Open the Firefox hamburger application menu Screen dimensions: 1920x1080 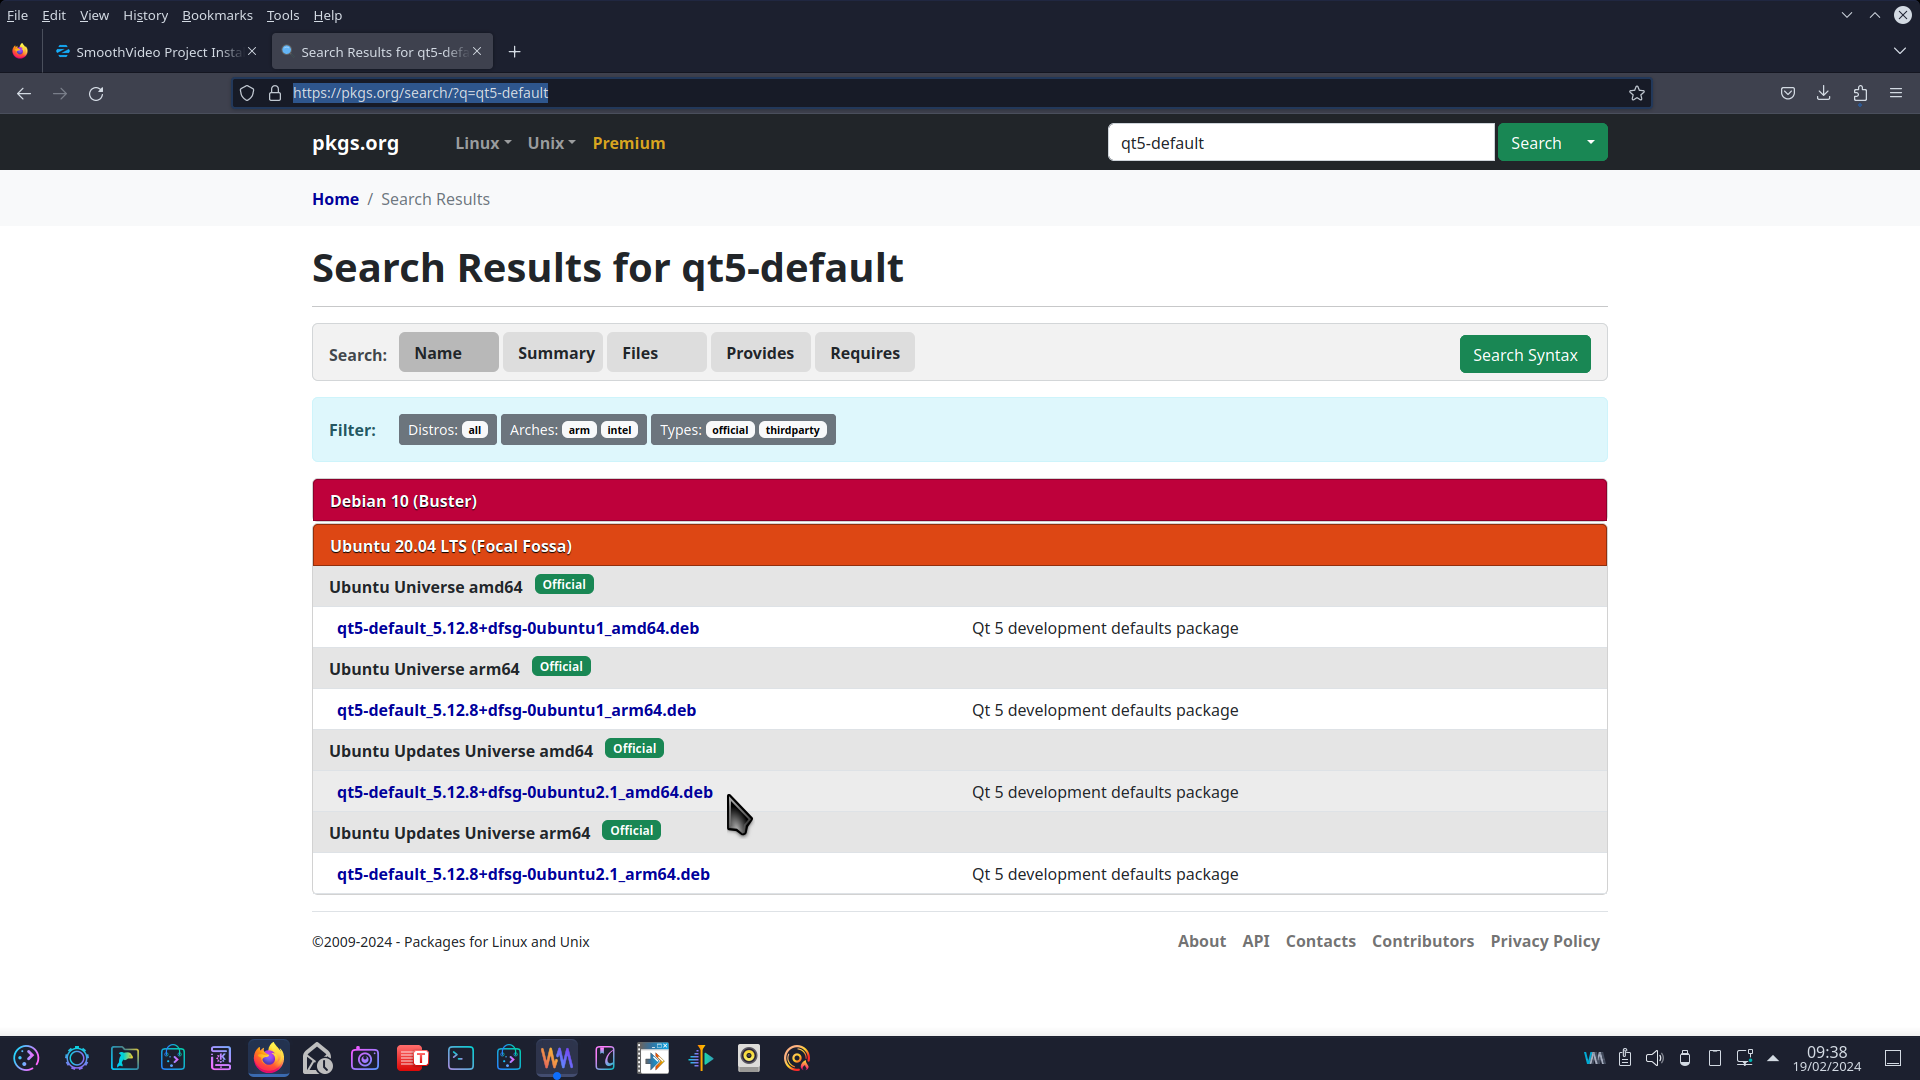1896,93
